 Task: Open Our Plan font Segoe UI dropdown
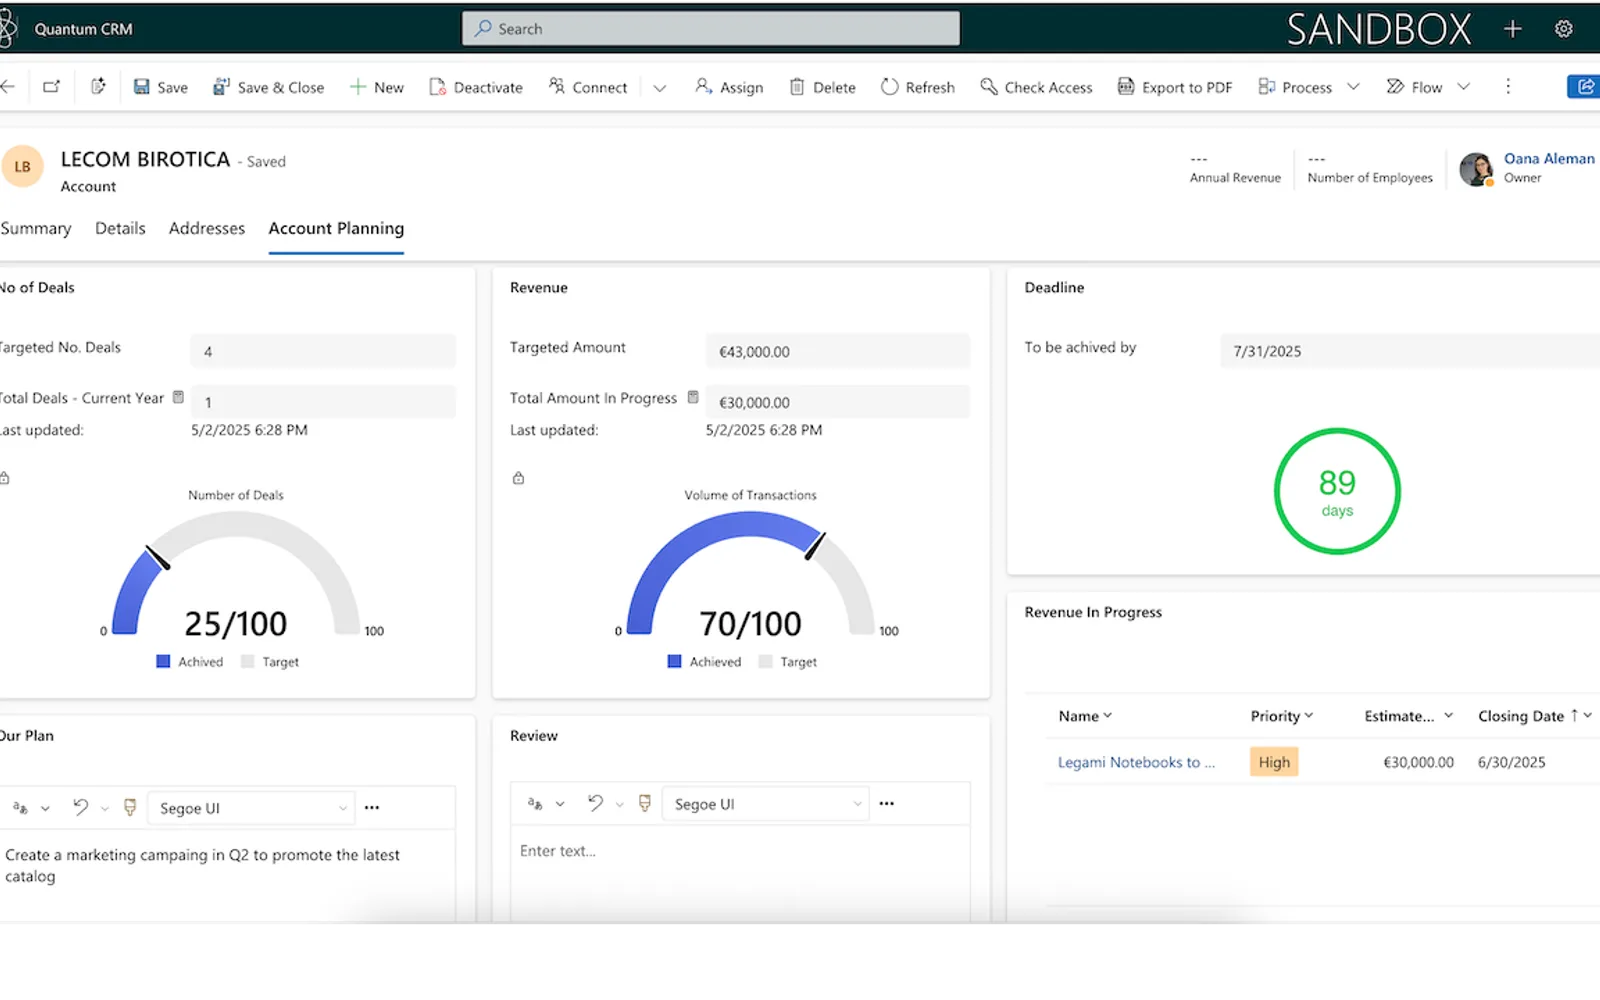[x=251, y=808]
